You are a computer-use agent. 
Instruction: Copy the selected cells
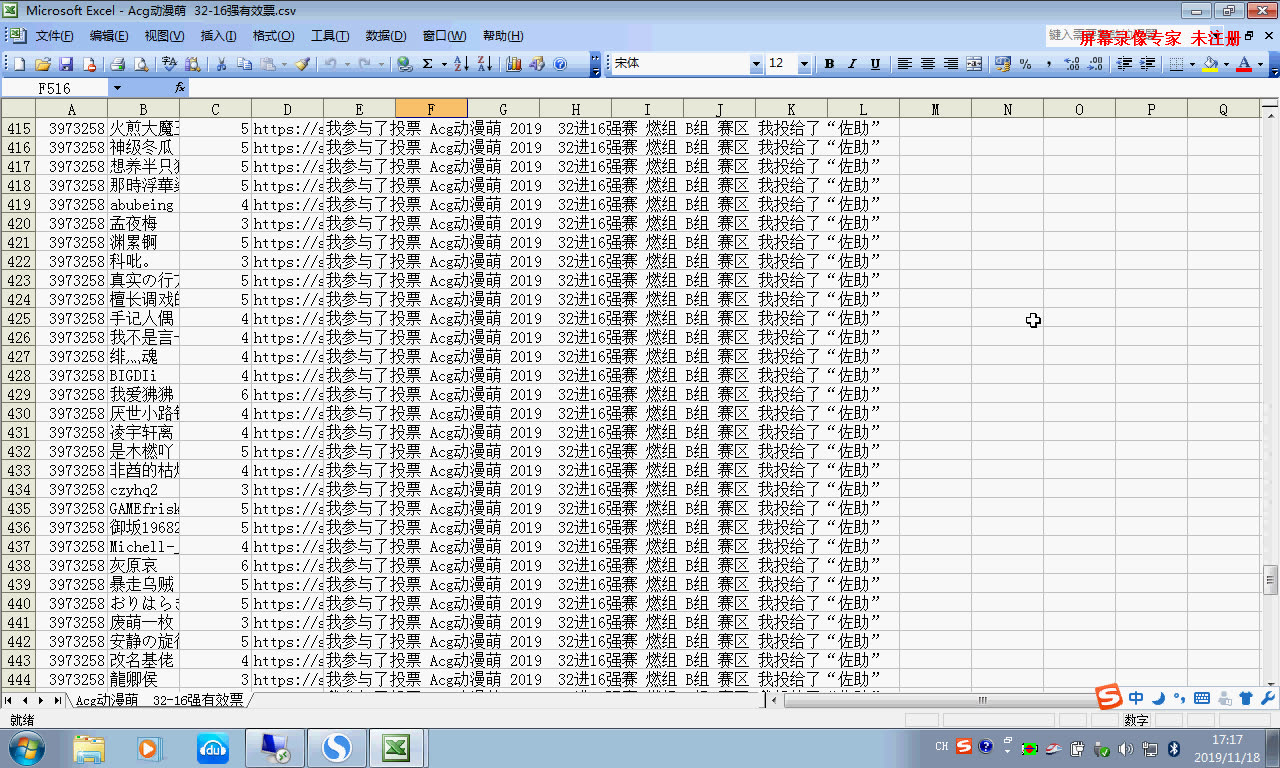pos(245,64)
